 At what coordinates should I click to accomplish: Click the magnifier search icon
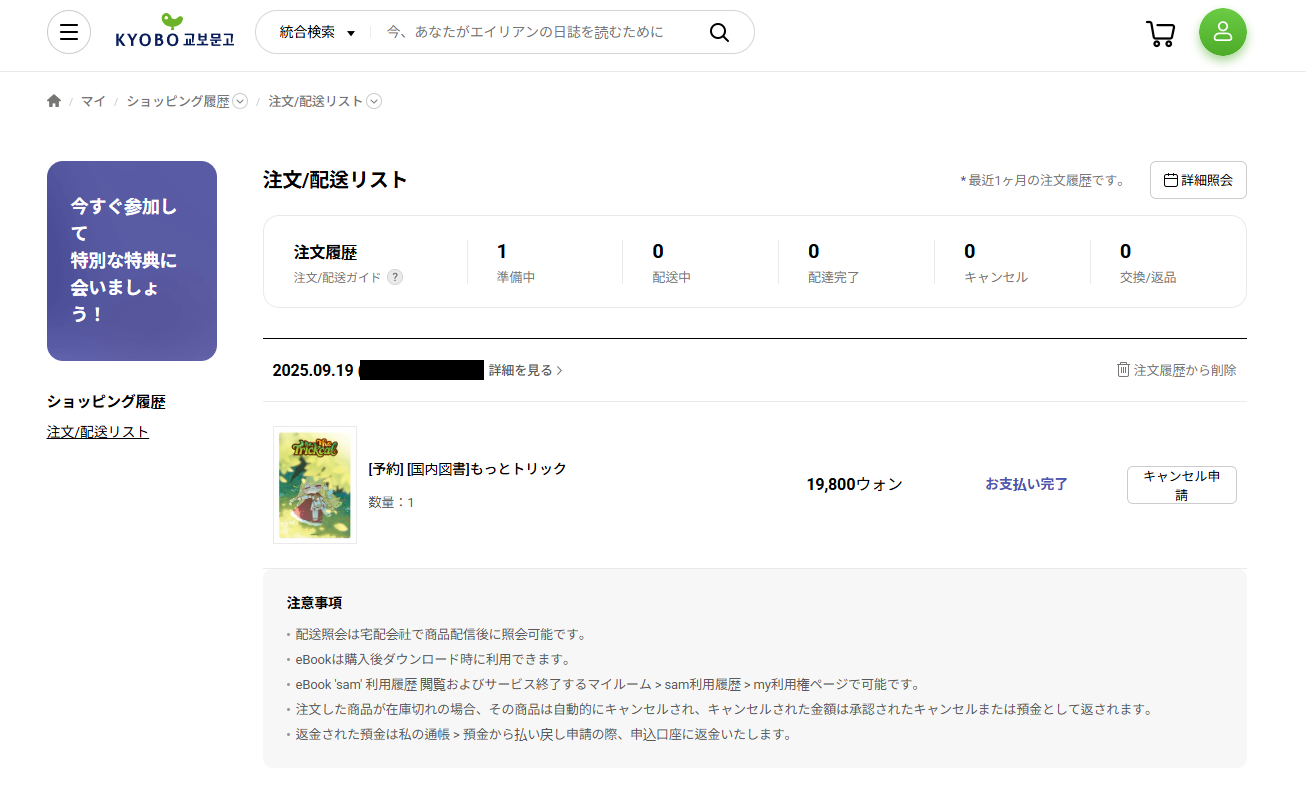point(719,32)
